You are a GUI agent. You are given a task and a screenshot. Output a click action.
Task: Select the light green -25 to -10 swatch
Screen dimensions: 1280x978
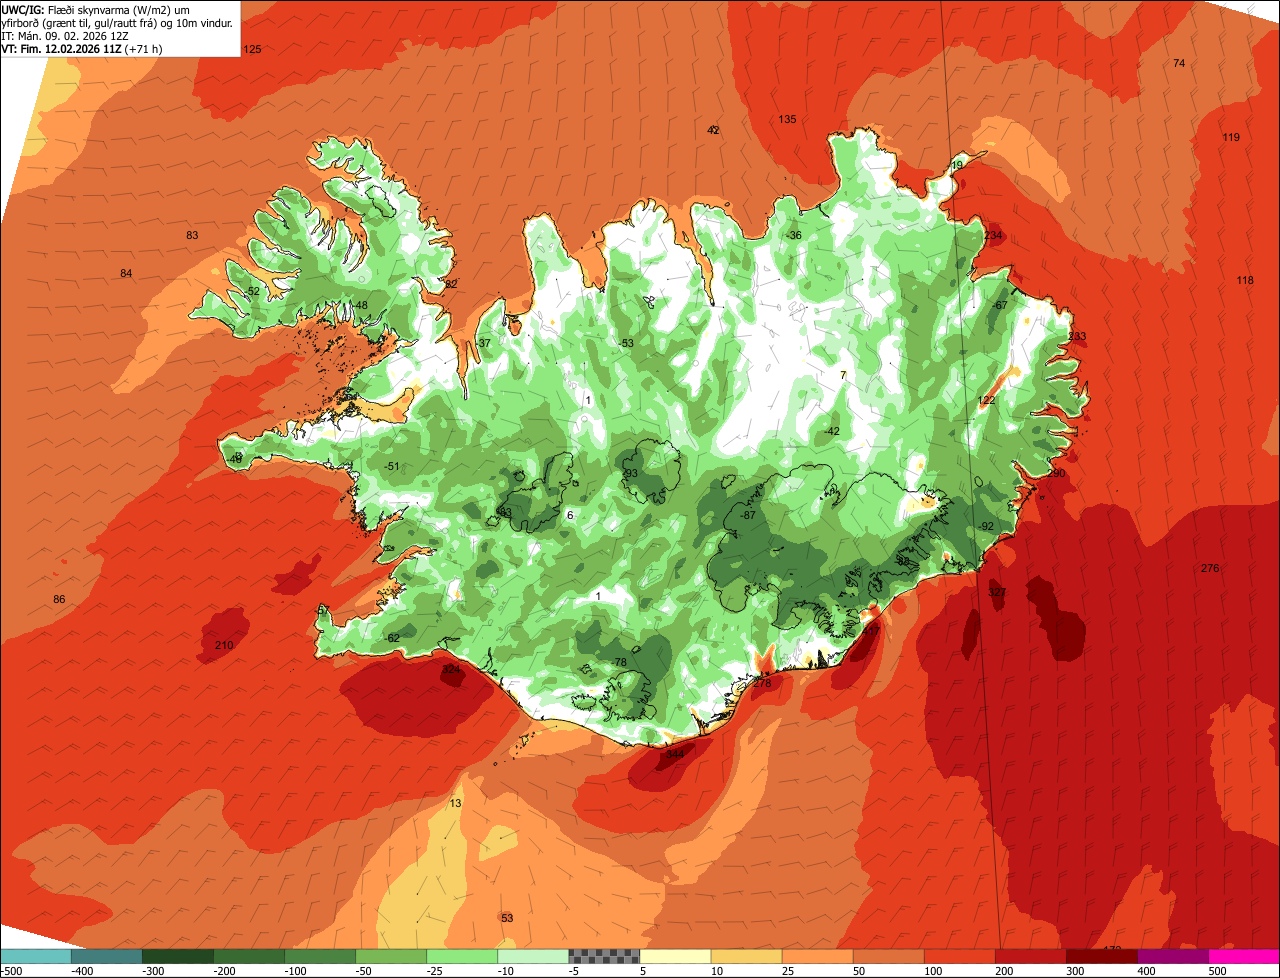[x=462, y=956]
